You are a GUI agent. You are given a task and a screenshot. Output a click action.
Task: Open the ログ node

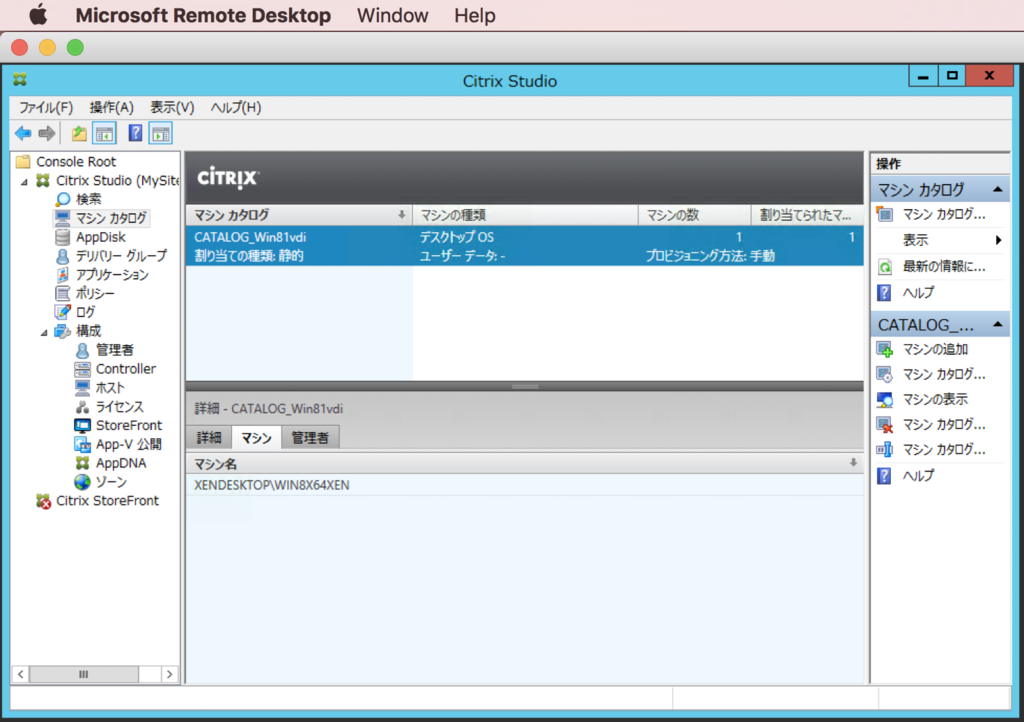[x=86, y=313]
